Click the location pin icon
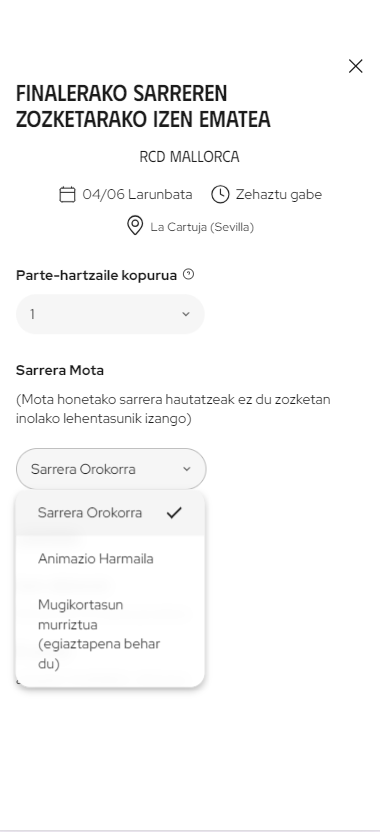Screen dimensions: 380x832 pos(135,226)
